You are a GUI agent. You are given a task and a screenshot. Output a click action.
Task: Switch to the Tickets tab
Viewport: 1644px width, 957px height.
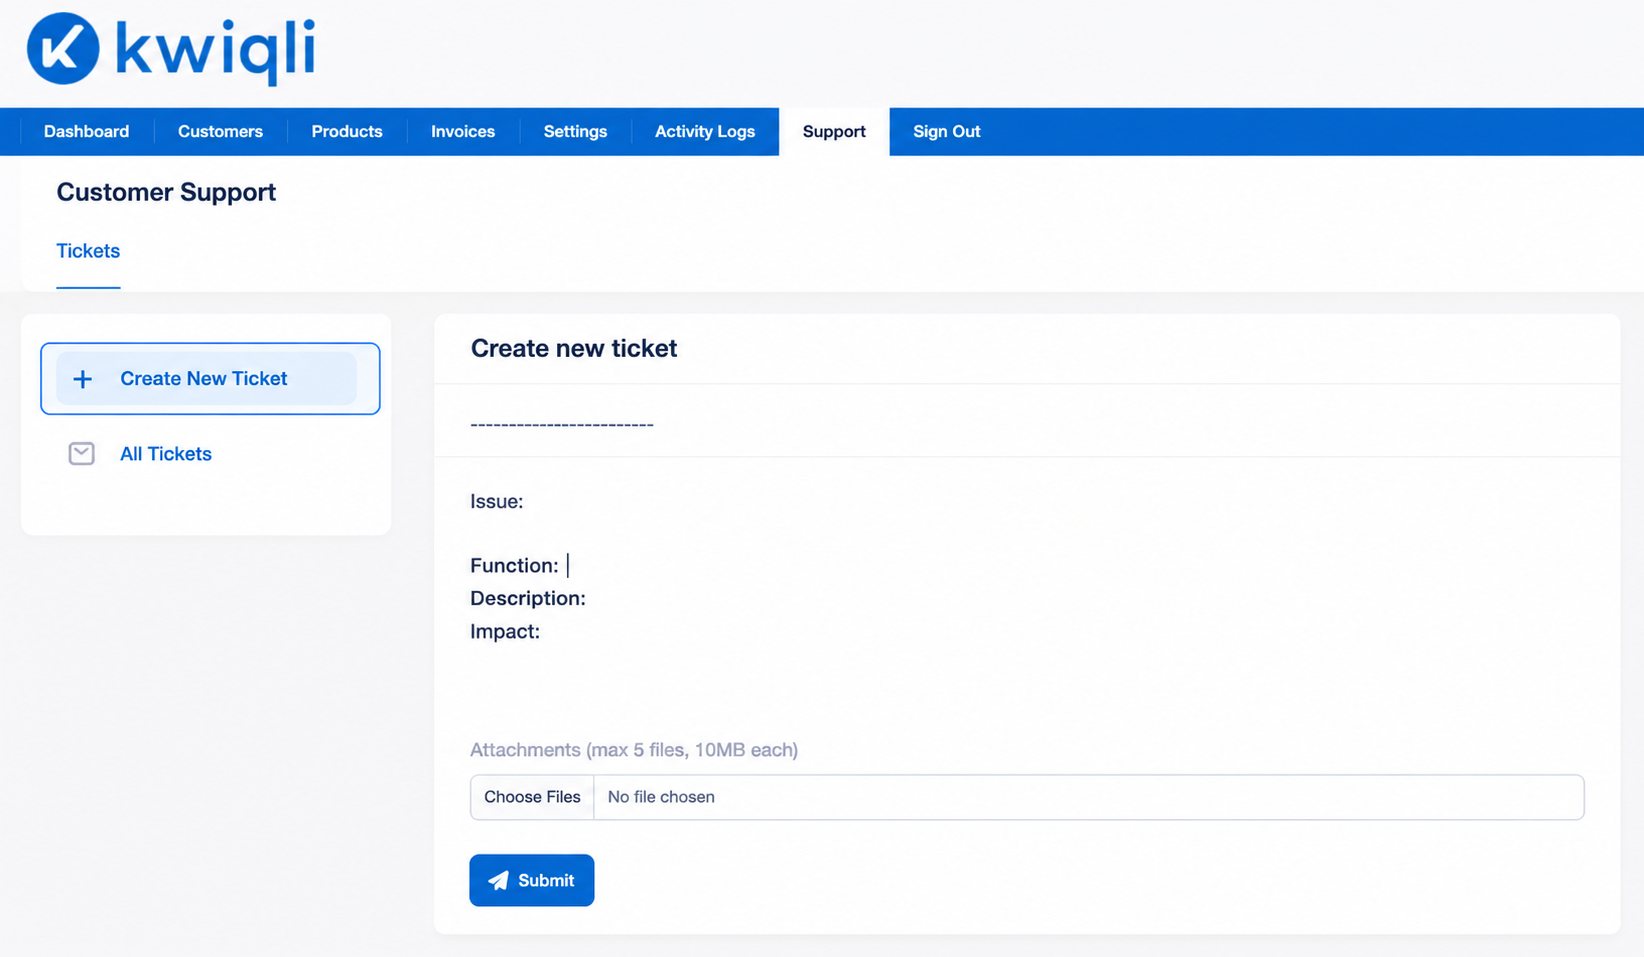88,251
